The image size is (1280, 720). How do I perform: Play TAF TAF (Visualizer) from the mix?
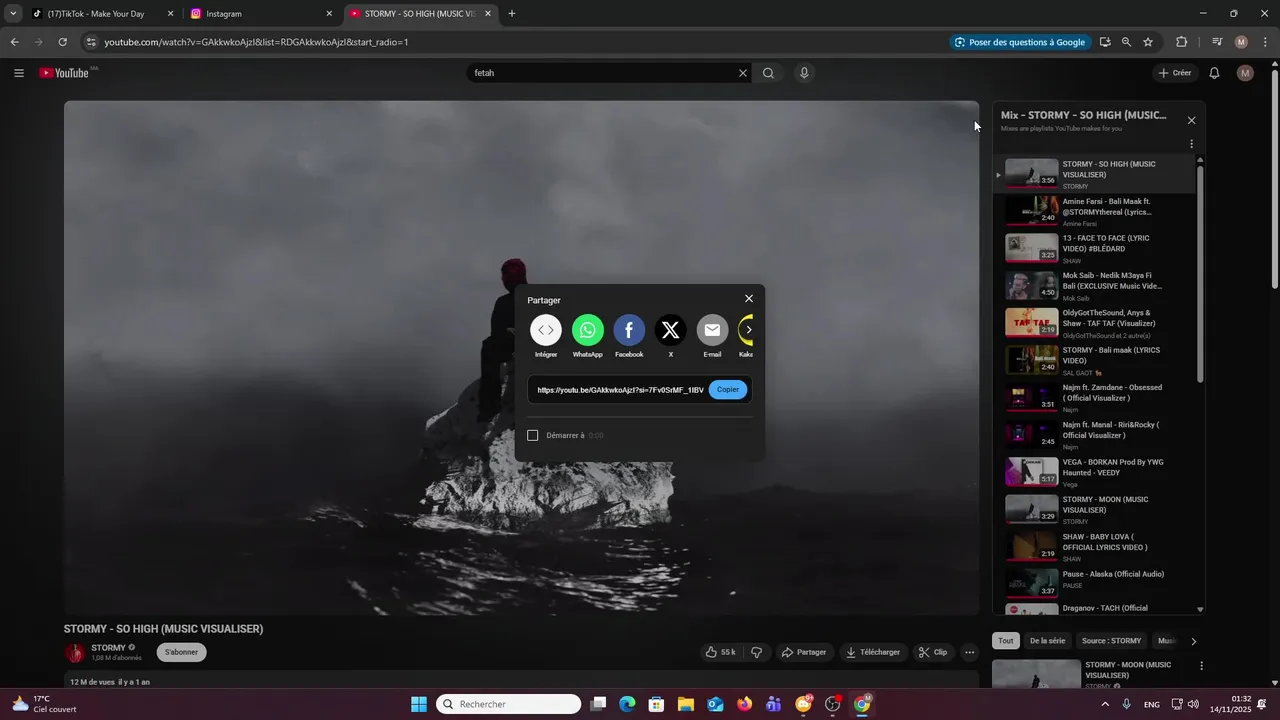coord(1095,323)
